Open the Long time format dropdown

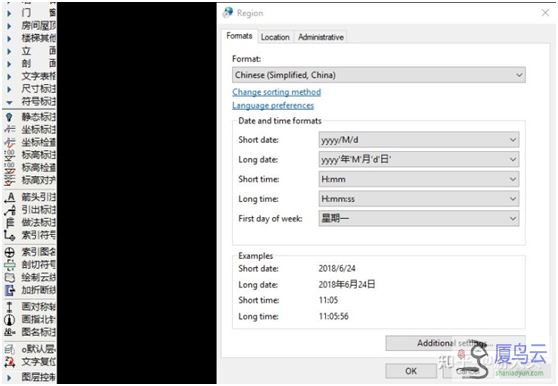pyautogui.click(x=419, y=199)
